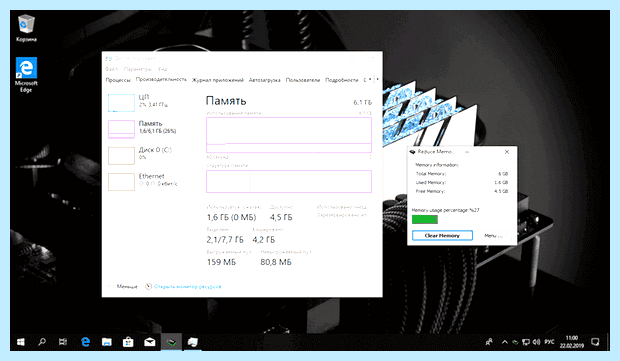This screenshot has height=361, width=620.
Task: Switch to the Производительность tab
Action: tap(161, 79)
